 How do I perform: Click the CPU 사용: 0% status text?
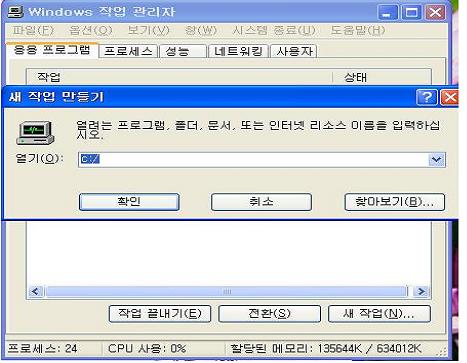point(147,348)
